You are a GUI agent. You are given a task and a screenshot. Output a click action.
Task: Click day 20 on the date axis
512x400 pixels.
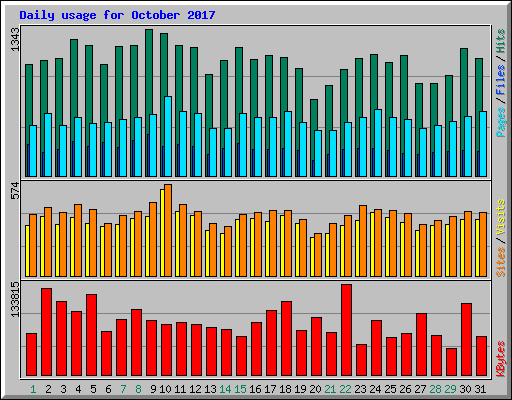point(315,389)
